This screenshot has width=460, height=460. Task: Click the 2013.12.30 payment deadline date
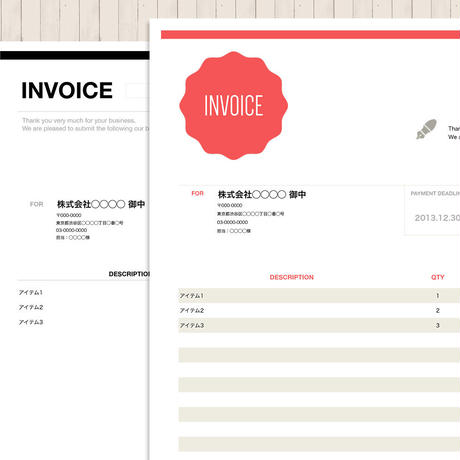pos(437,218)
